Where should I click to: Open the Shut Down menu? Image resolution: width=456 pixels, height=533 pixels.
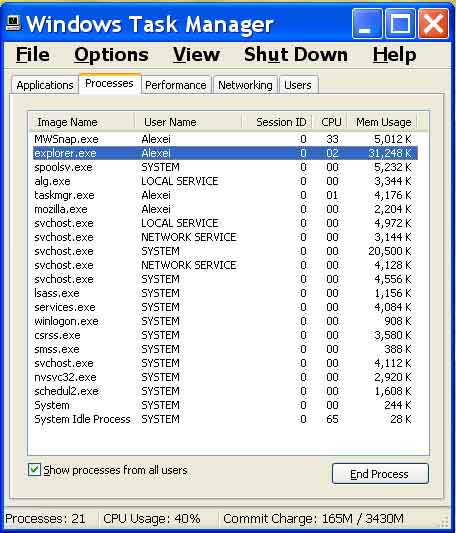296,55
